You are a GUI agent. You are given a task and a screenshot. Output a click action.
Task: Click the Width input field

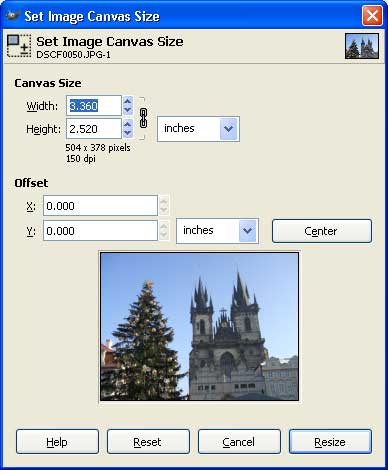pyautogui.click(x=94, y=106)
